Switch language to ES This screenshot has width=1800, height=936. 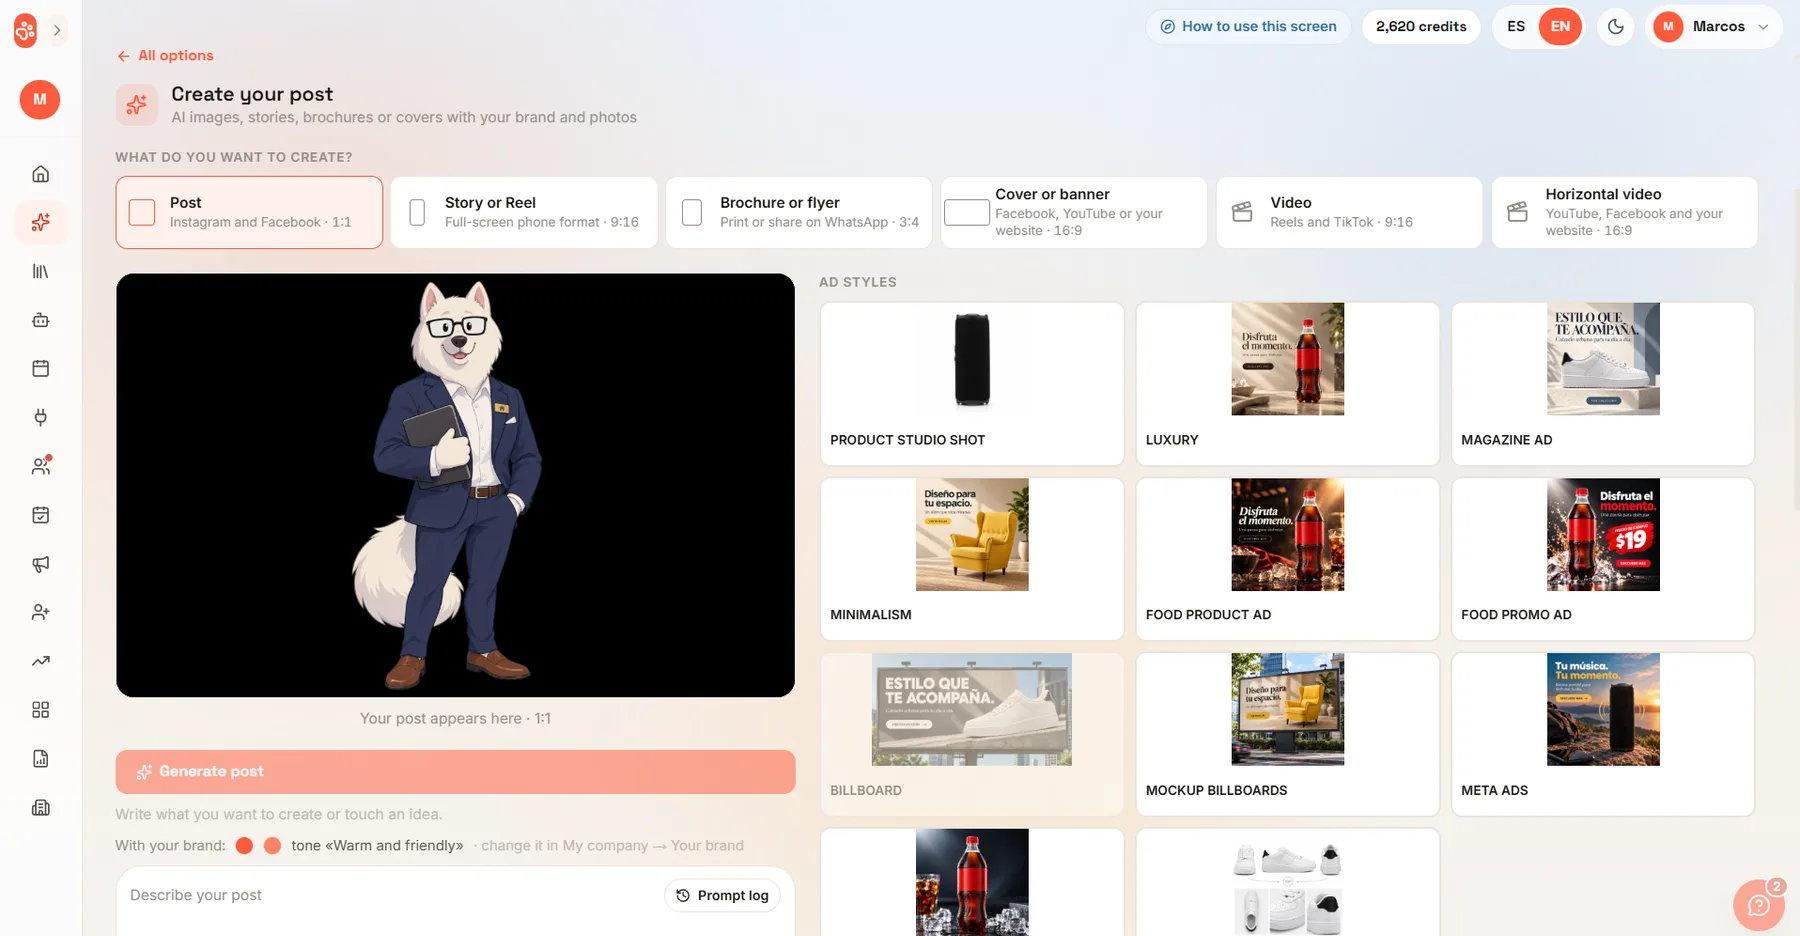tap(1516, 27)
